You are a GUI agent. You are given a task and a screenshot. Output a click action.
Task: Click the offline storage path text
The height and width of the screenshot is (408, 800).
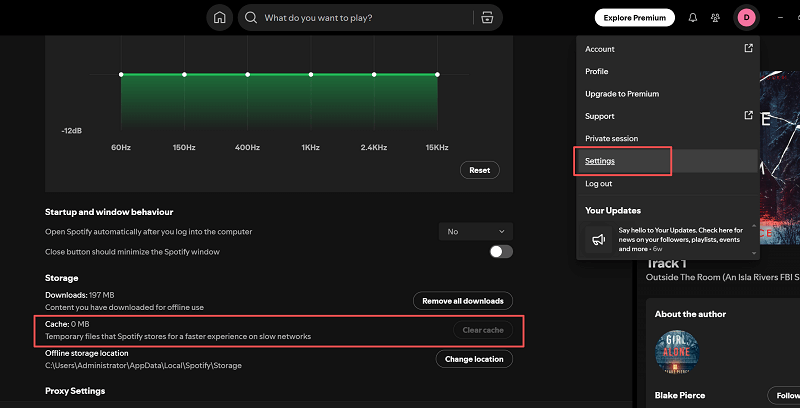coord(143,366)
